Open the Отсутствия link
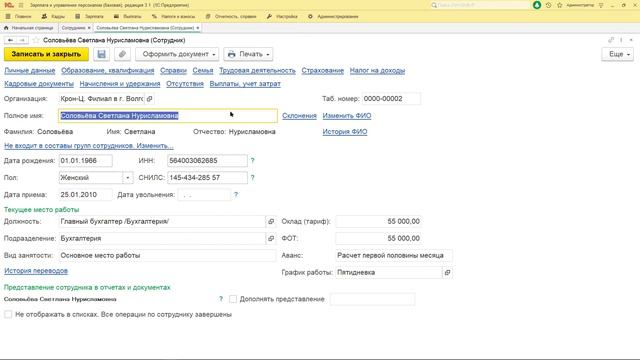Image resolution: width=640 pixels, height=360 pixels. 185,83
